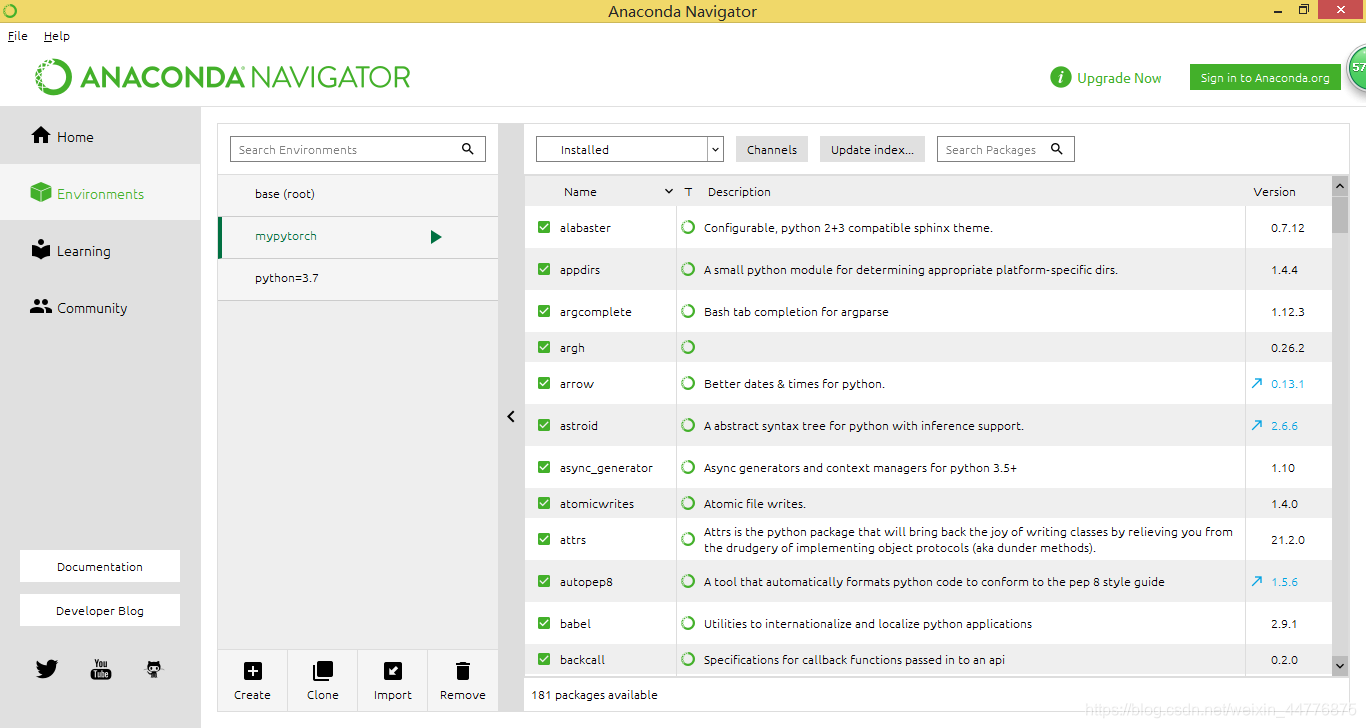Click the Name column sort chevron
Viewport: 1366px width, 728px height.
pos(669,191)
